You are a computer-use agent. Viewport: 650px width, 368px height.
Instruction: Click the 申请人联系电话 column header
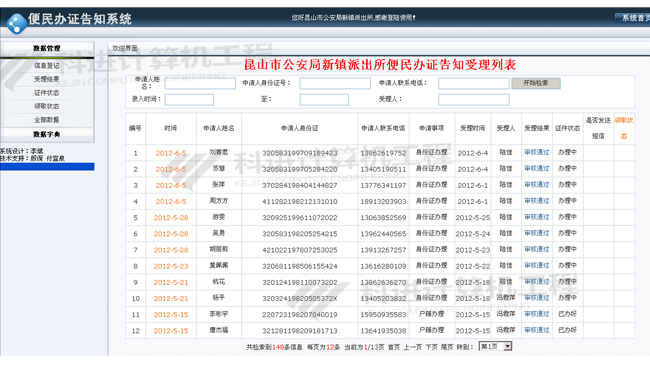click(x=383, y=128)
